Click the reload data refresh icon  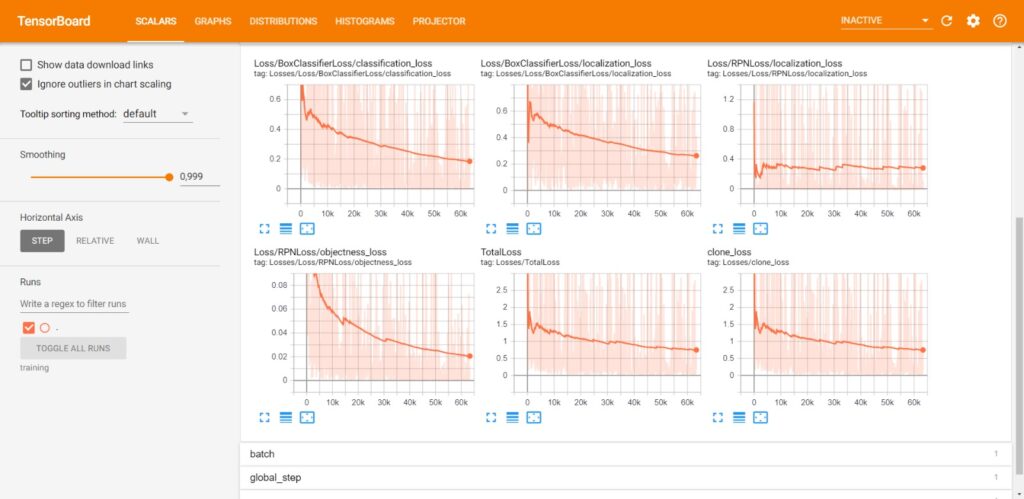pos(947,21)
